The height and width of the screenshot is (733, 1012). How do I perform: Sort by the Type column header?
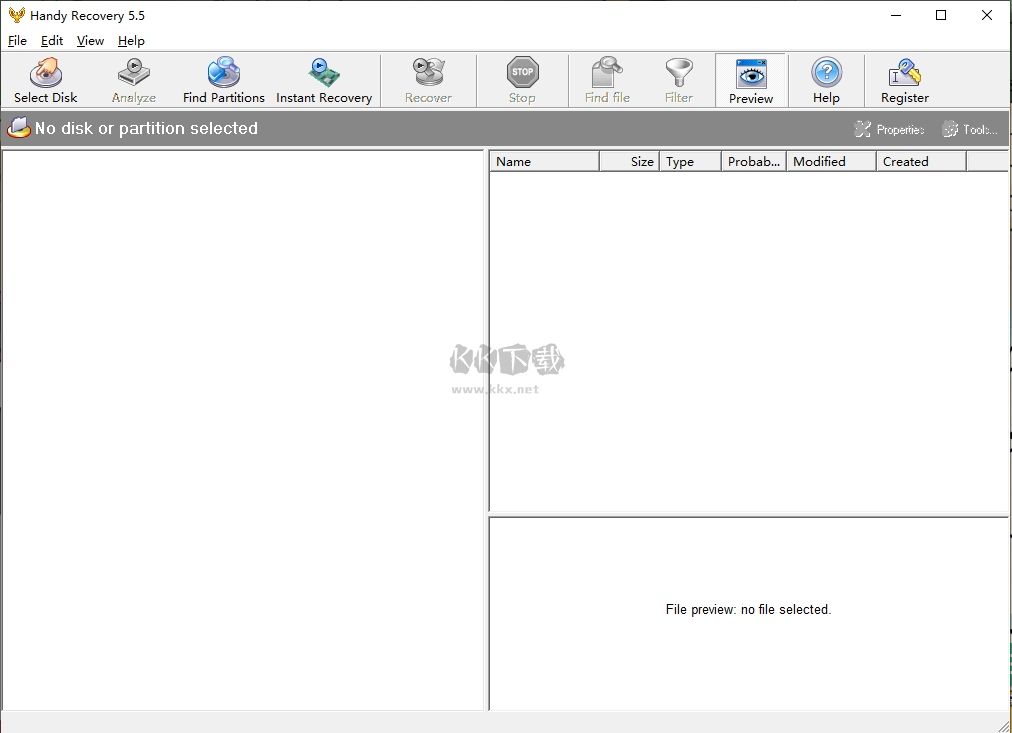690,161
